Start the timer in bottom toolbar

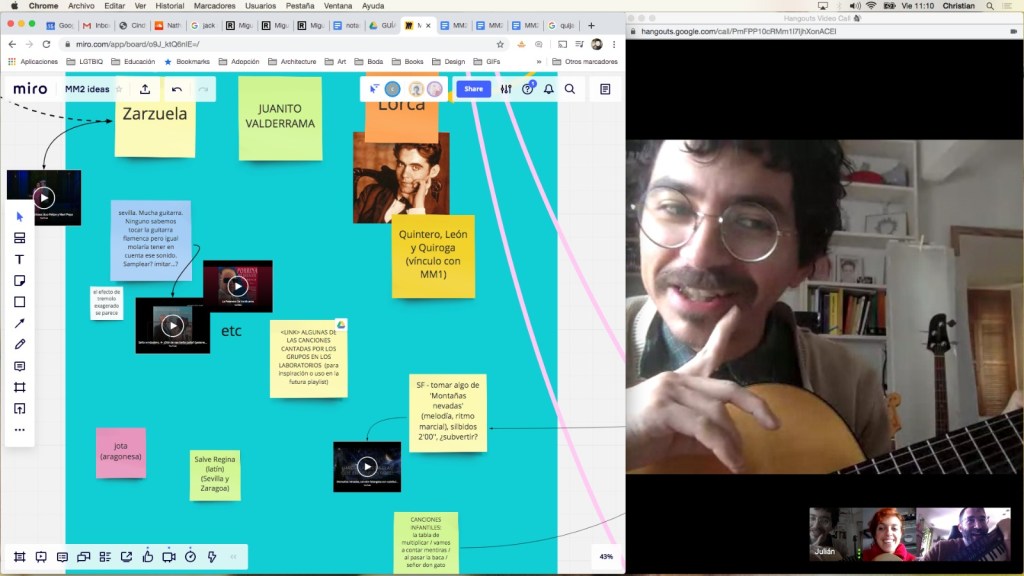(190, 556)
